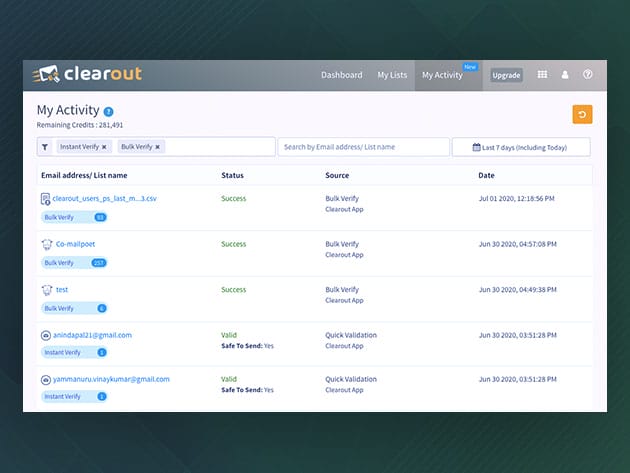Viewport: 630px width, 473px height.
Task: Switch to the My Lists tab
Action: coord(393,75)
